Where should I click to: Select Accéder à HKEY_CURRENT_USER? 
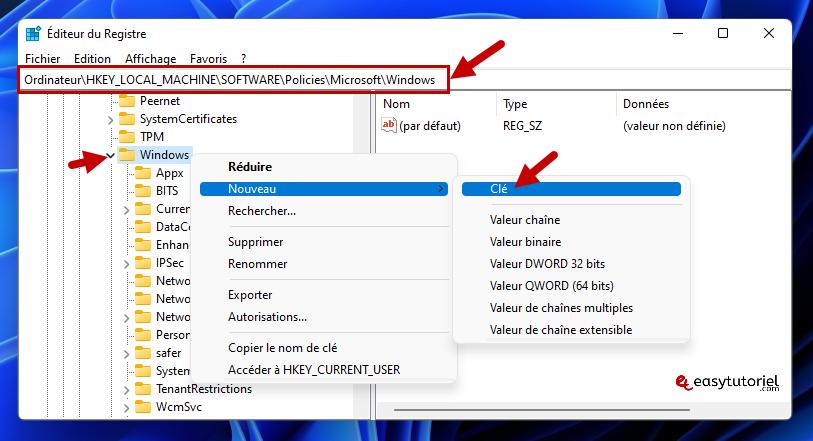pos(324,369)
